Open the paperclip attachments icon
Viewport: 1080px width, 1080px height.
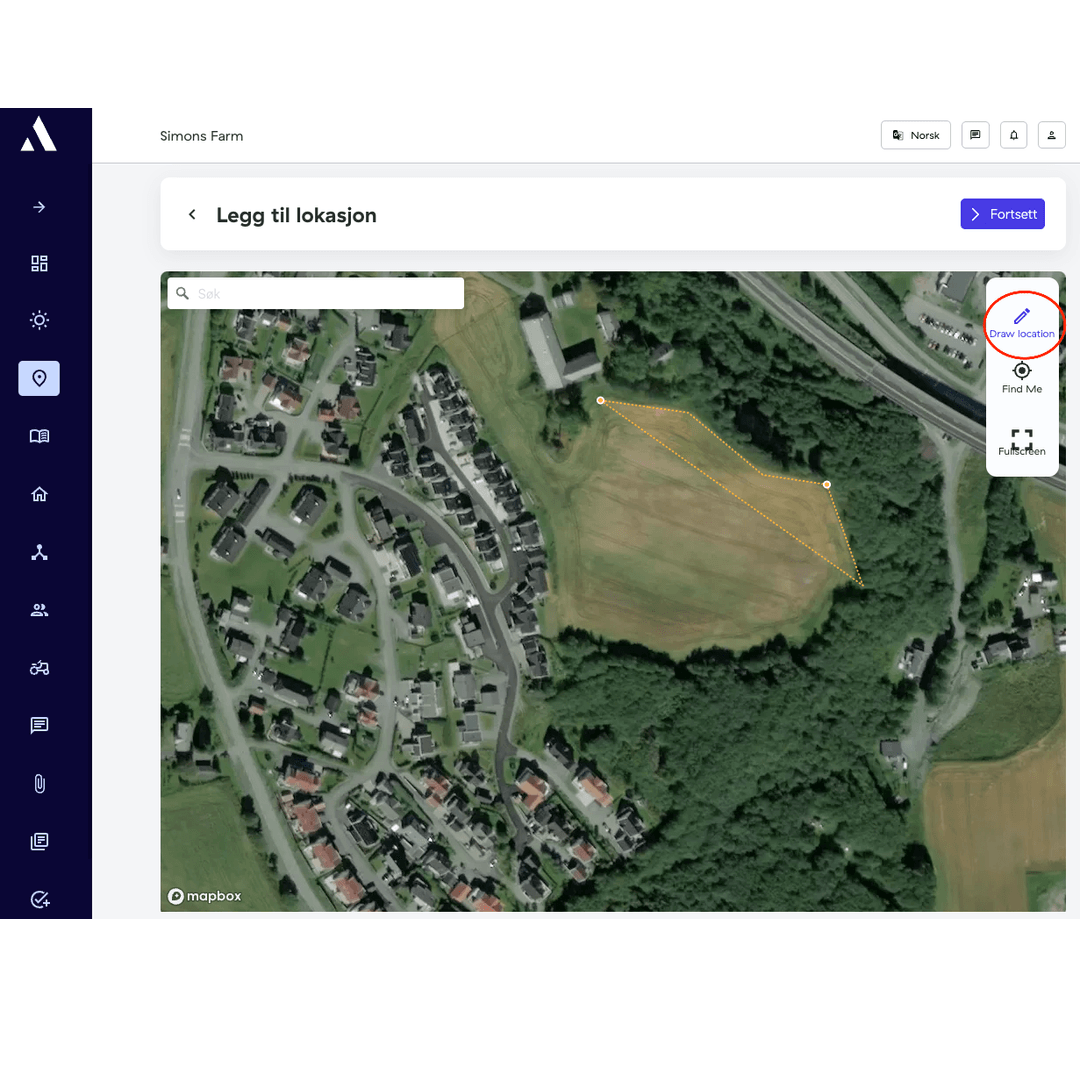[x=39, y=784]
